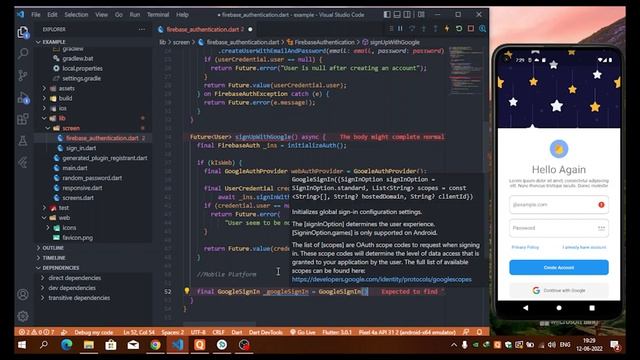Click the email field in the emulator

tap(559, 204)
